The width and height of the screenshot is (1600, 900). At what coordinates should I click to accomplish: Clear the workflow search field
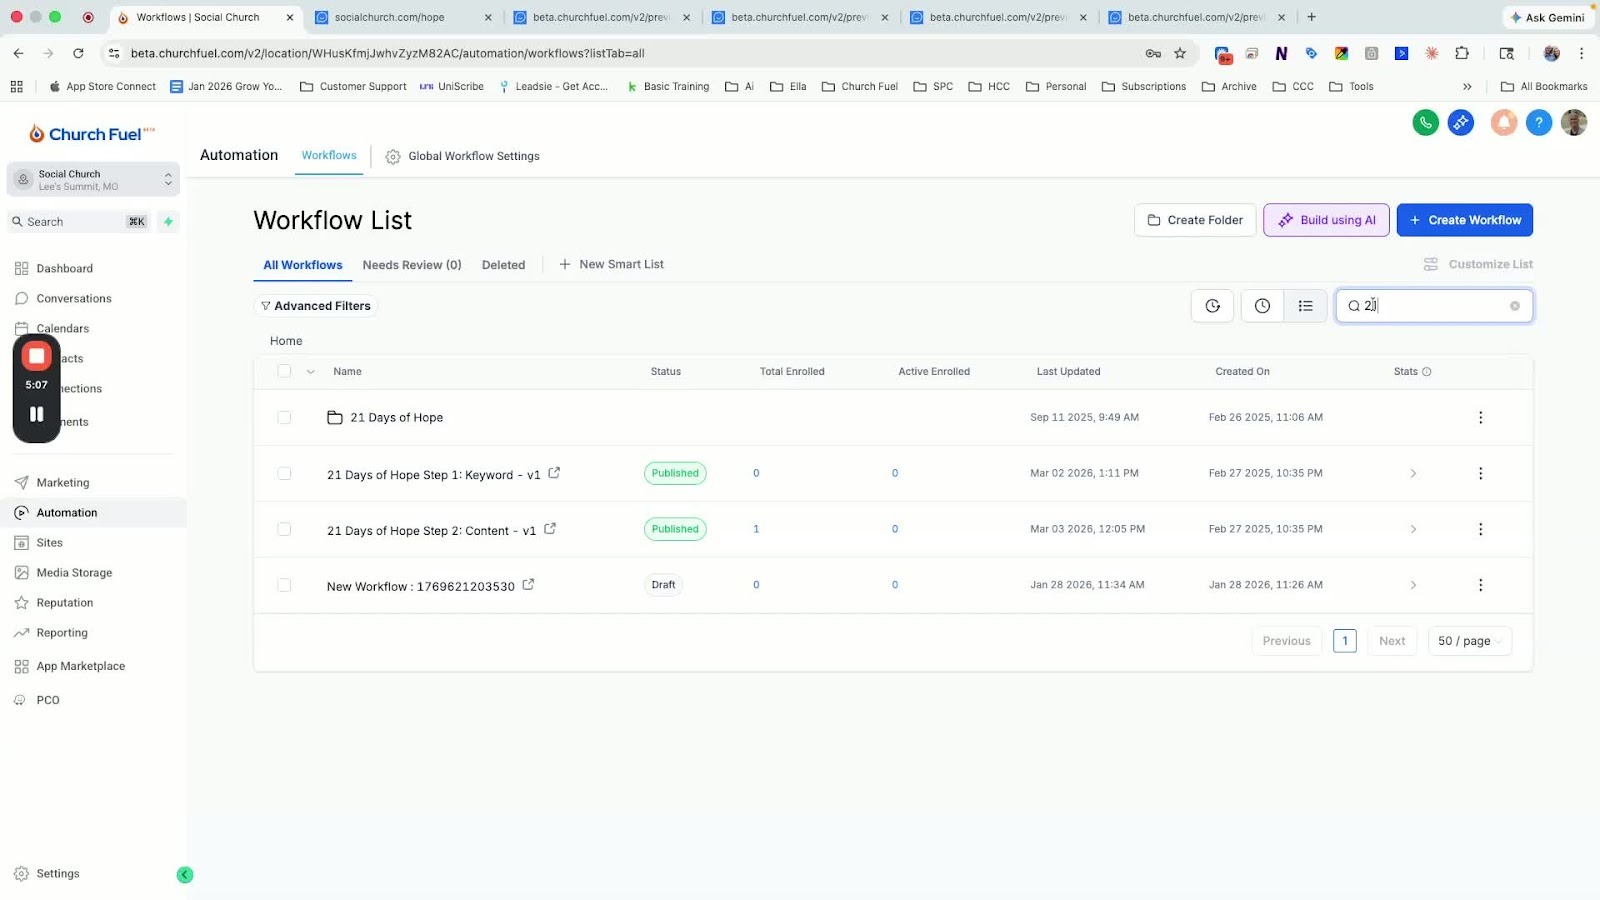tap(1515, 306)
